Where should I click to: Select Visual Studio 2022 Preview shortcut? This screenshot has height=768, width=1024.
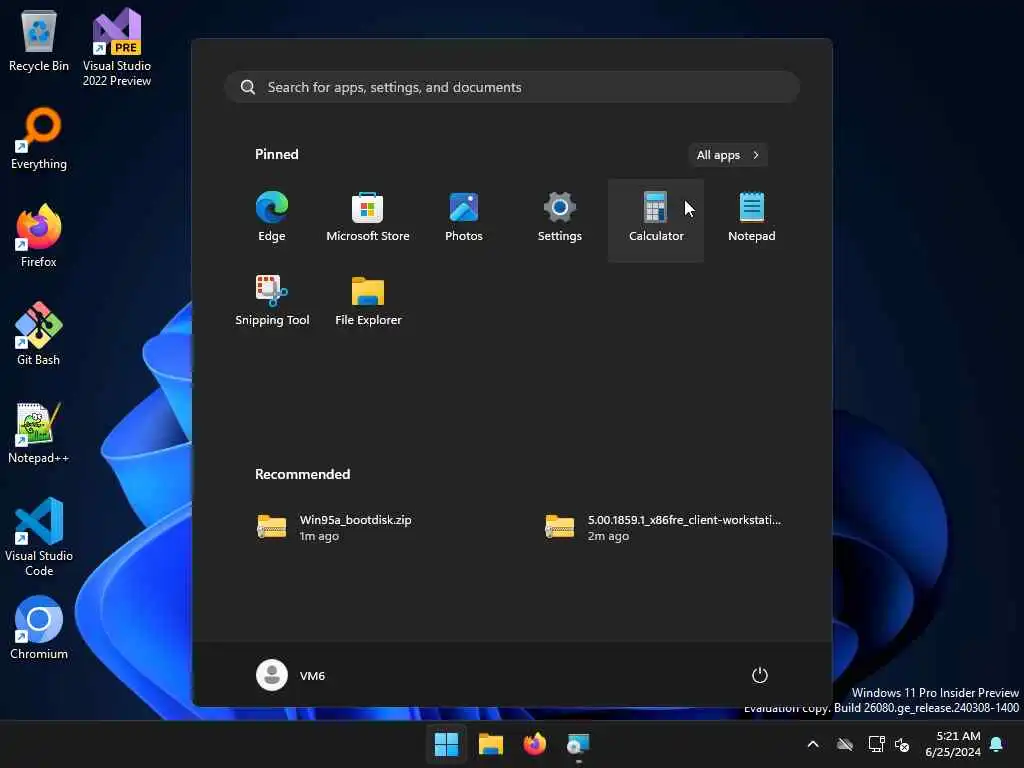pyautogui.click(x=117, y=47)
